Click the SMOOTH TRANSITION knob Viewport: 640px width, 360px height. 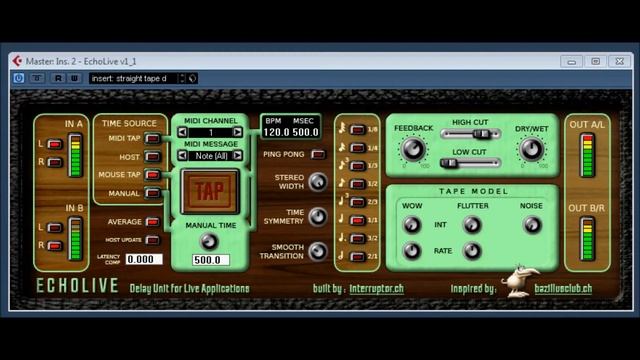click(318, 251)
